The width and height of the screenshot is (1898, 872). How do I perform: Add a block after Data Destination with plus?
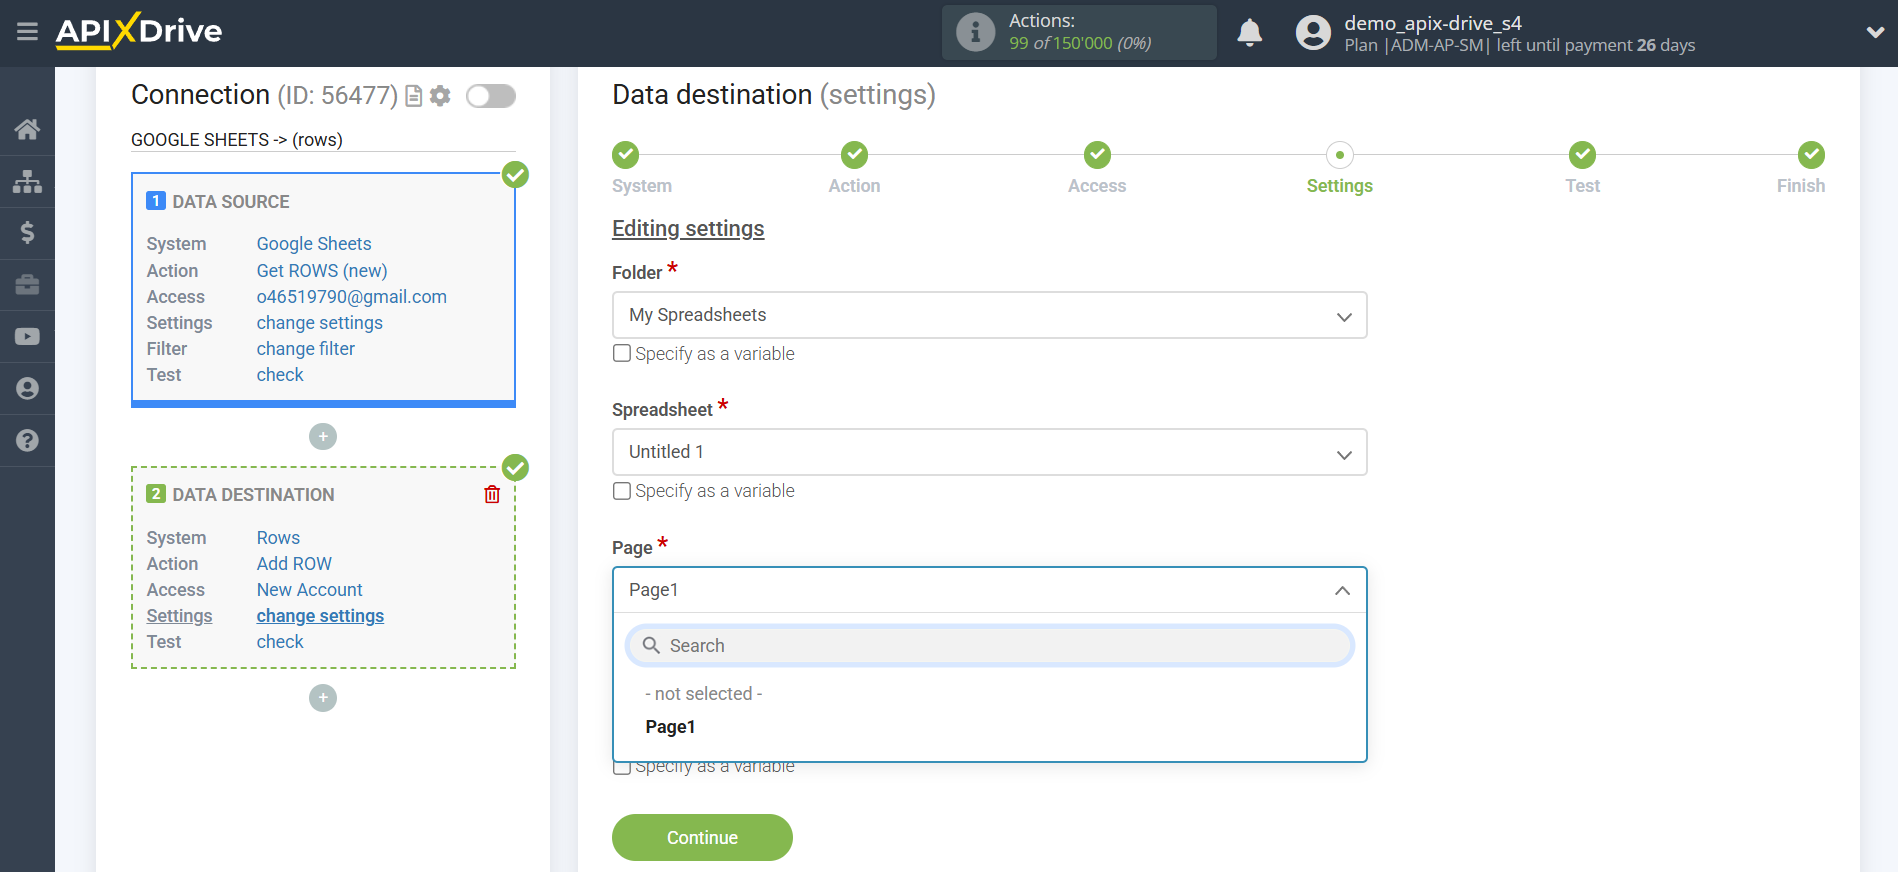pyautogui.click(x=323, y=698)
